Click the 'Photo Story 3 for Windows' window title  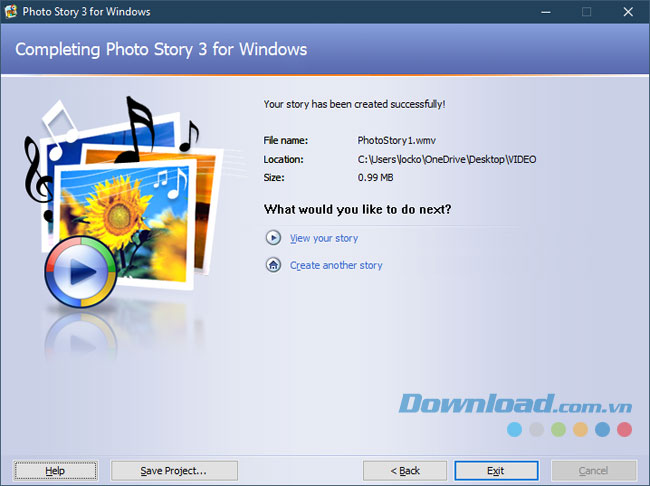pyautogui.click(x=86, y=12)
